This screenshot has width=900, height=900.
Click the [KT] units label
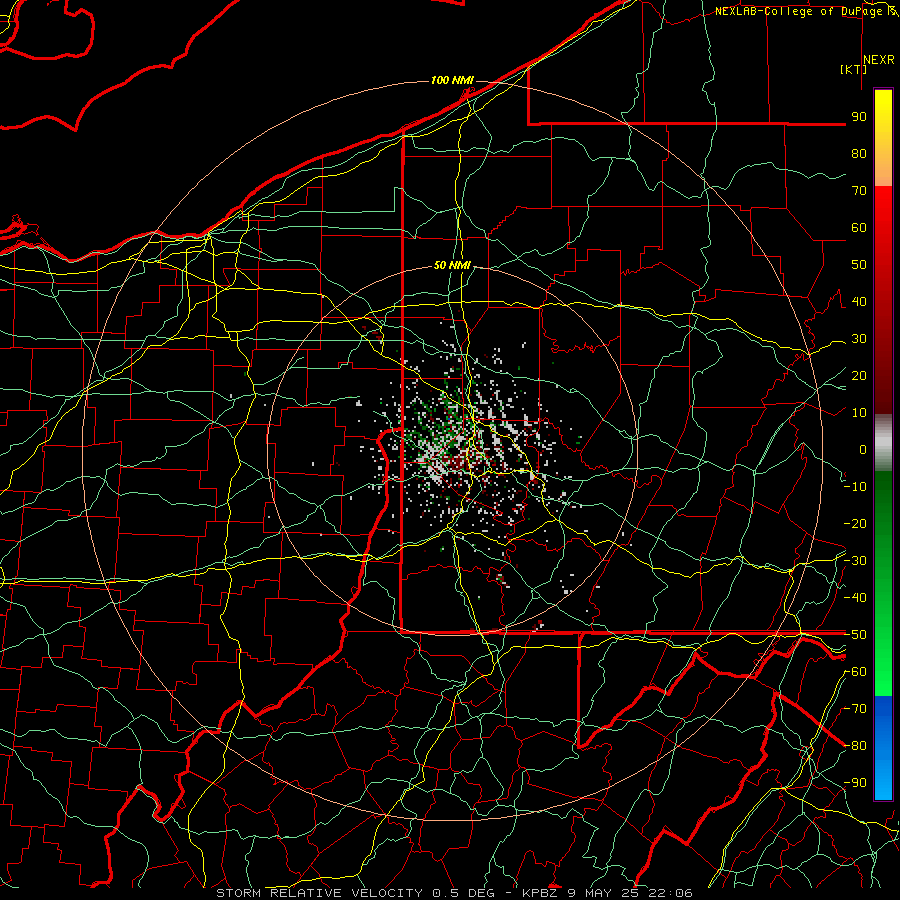point(854,69)
